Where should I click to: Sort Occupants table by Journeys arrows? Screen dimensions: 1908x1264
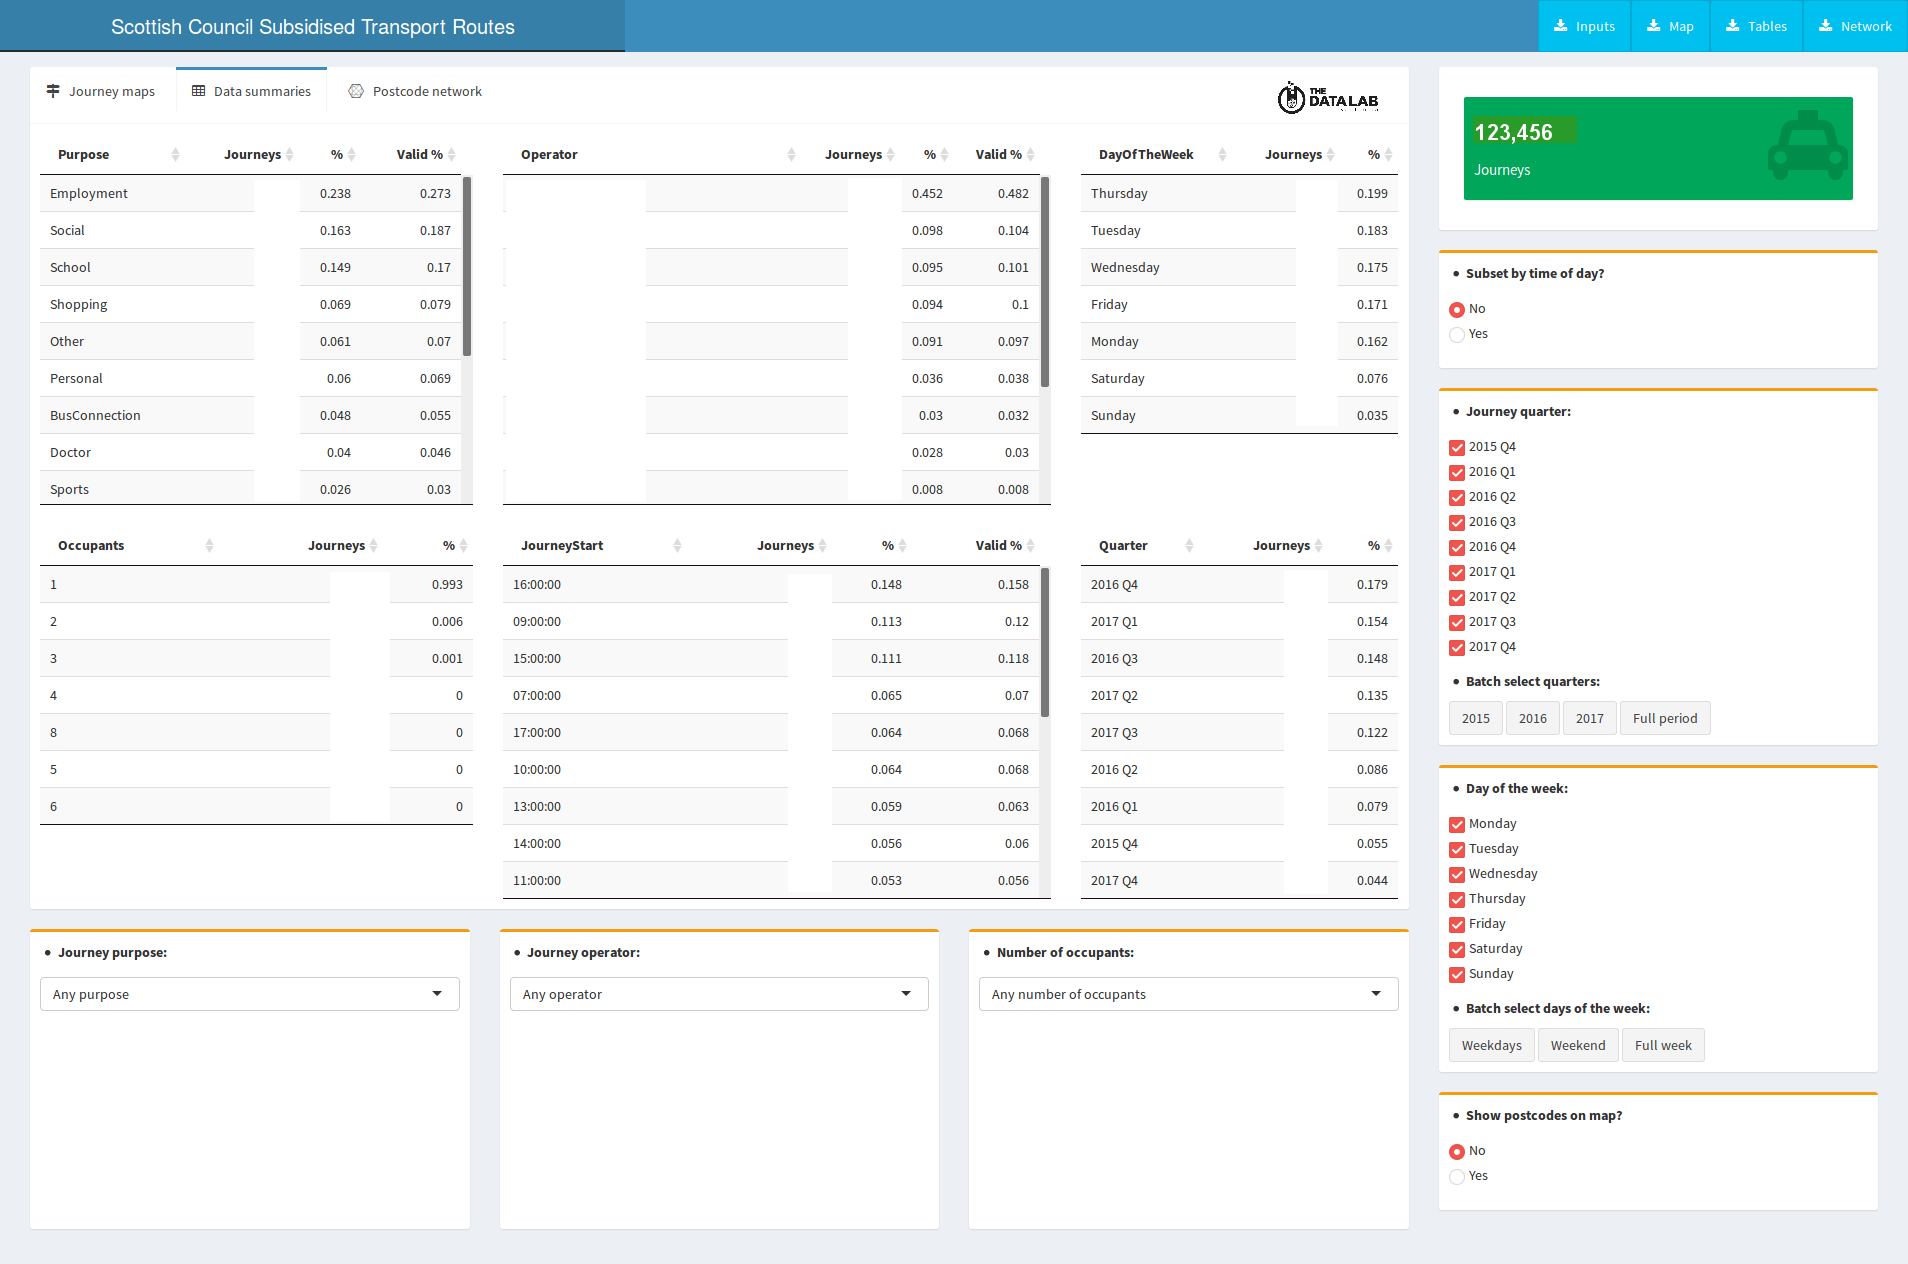[x=373, y=545]
